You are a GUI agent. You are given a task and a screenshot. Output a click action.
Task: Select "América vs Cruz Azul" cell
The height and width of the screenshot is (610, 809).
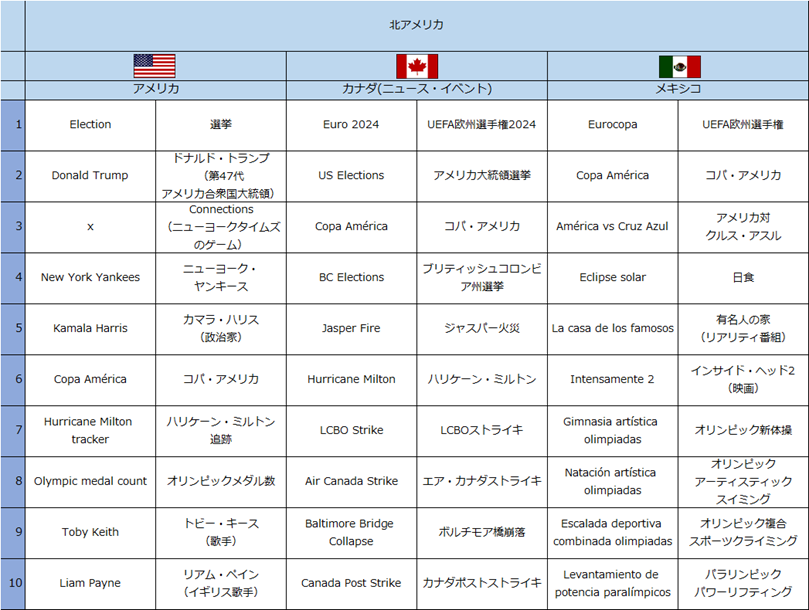(612, 227)
